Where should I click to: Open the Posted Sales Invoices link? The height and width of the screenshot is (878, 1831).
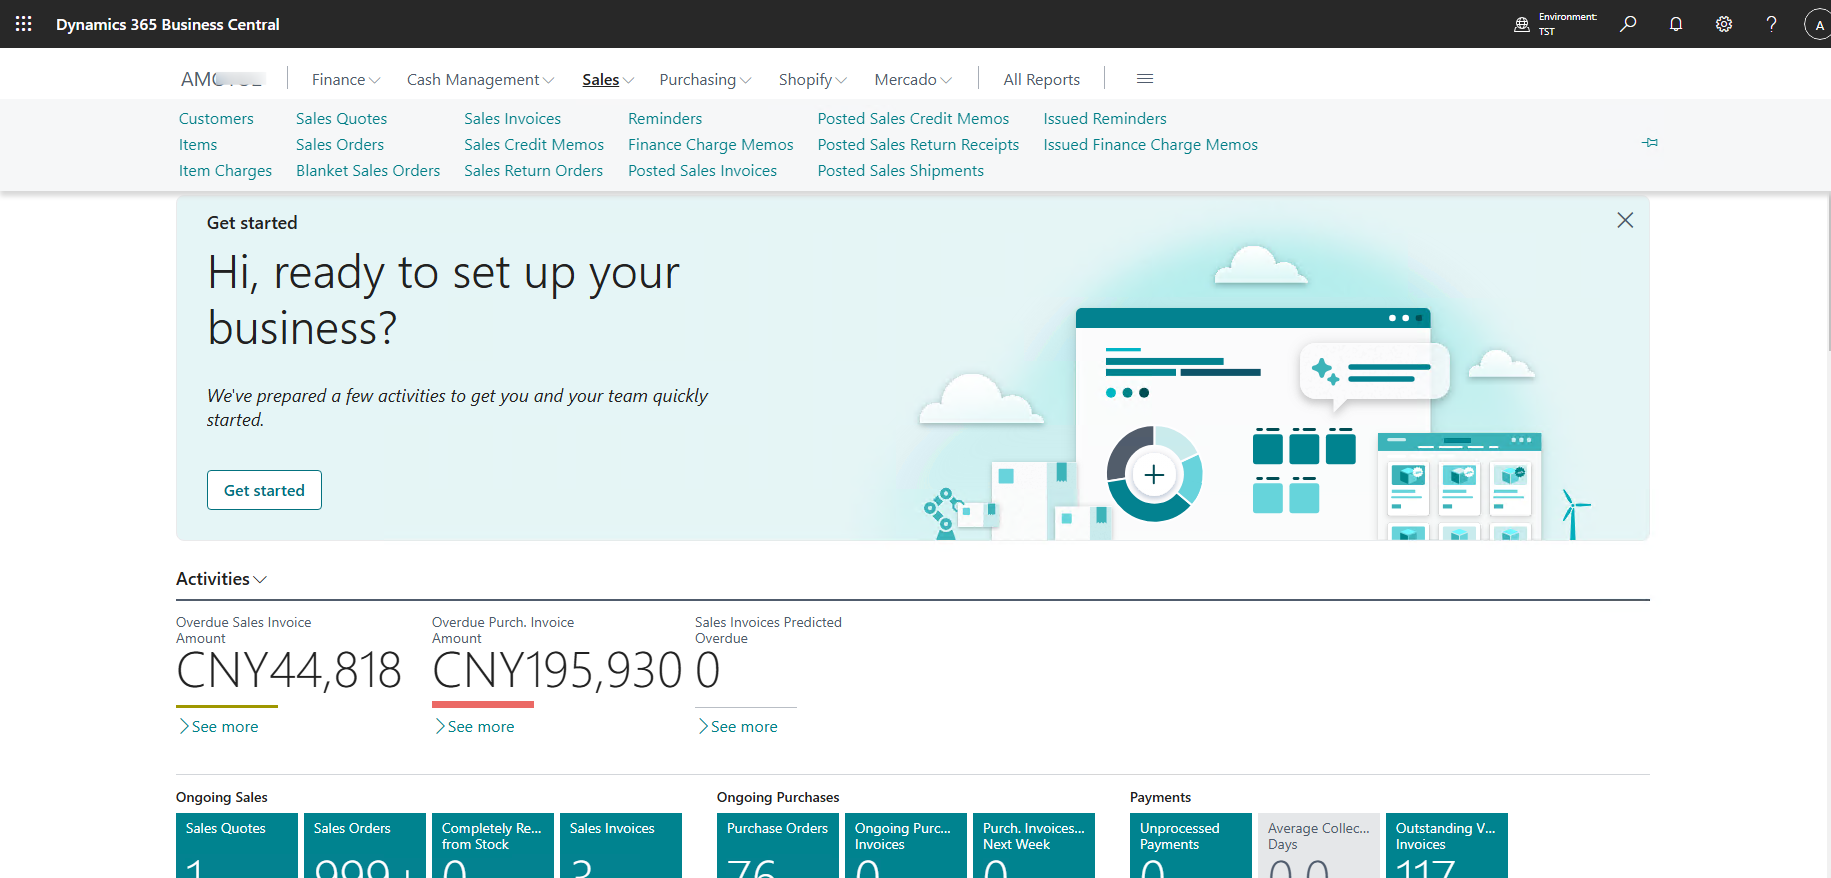click(x=702, y=171)
